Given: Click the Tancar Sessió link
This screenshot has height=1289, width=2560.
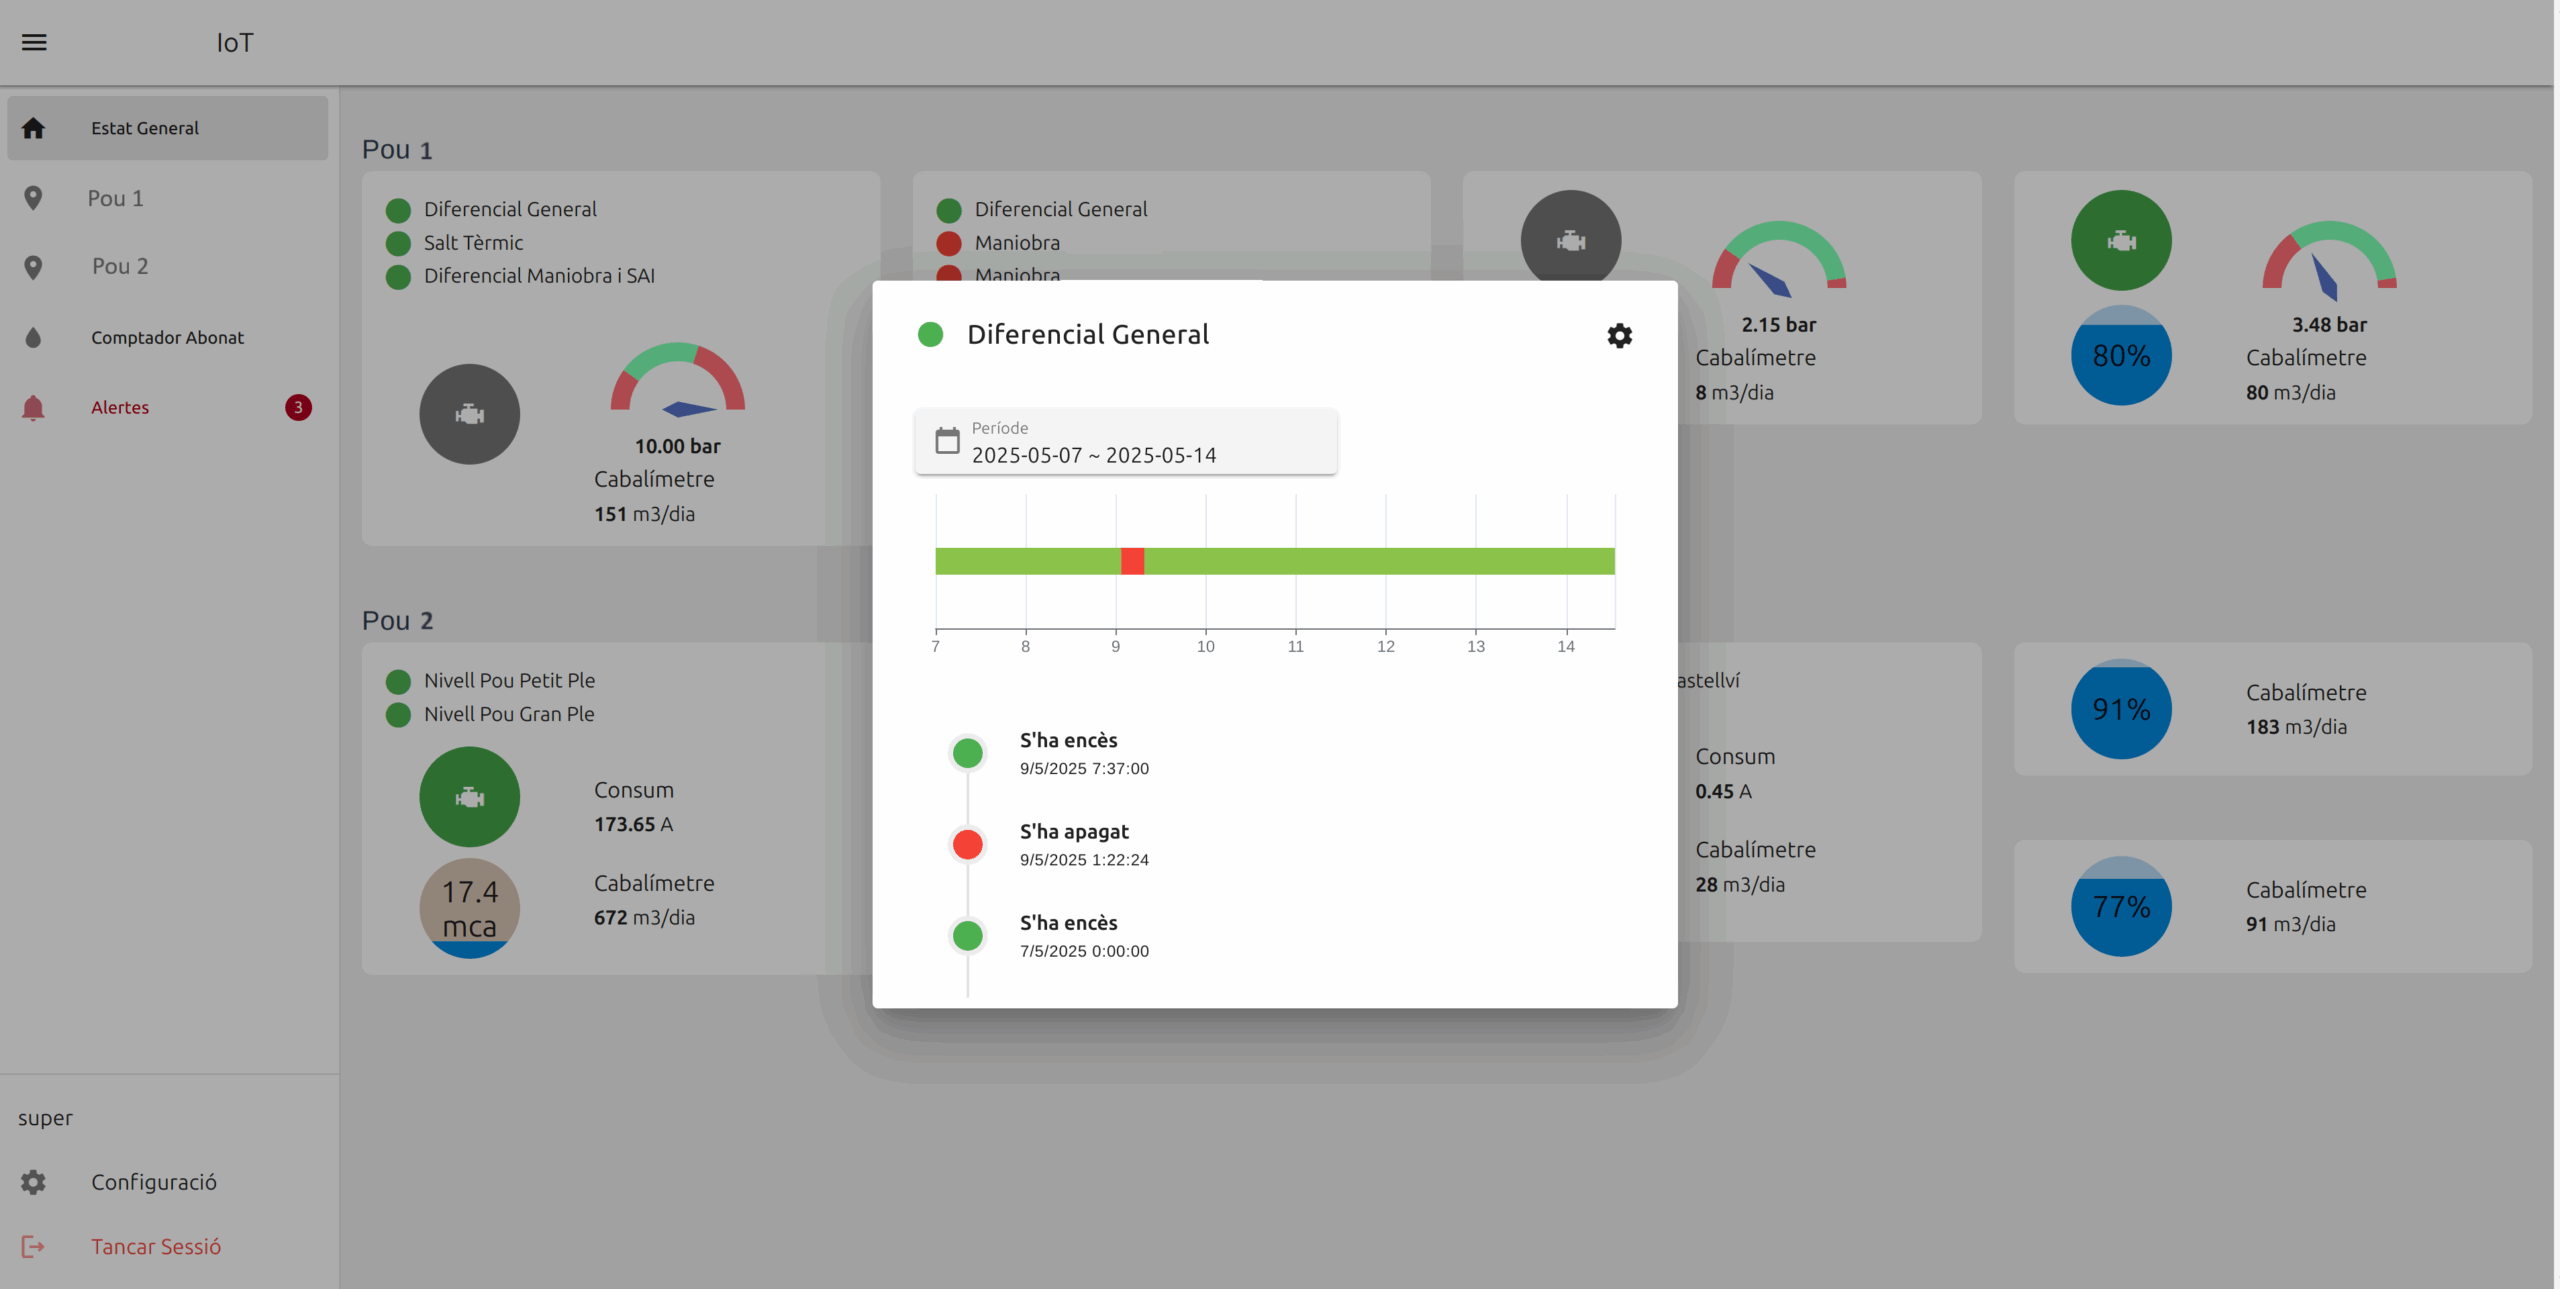Looking at the screenshot, I should (x=156, y=1247).
